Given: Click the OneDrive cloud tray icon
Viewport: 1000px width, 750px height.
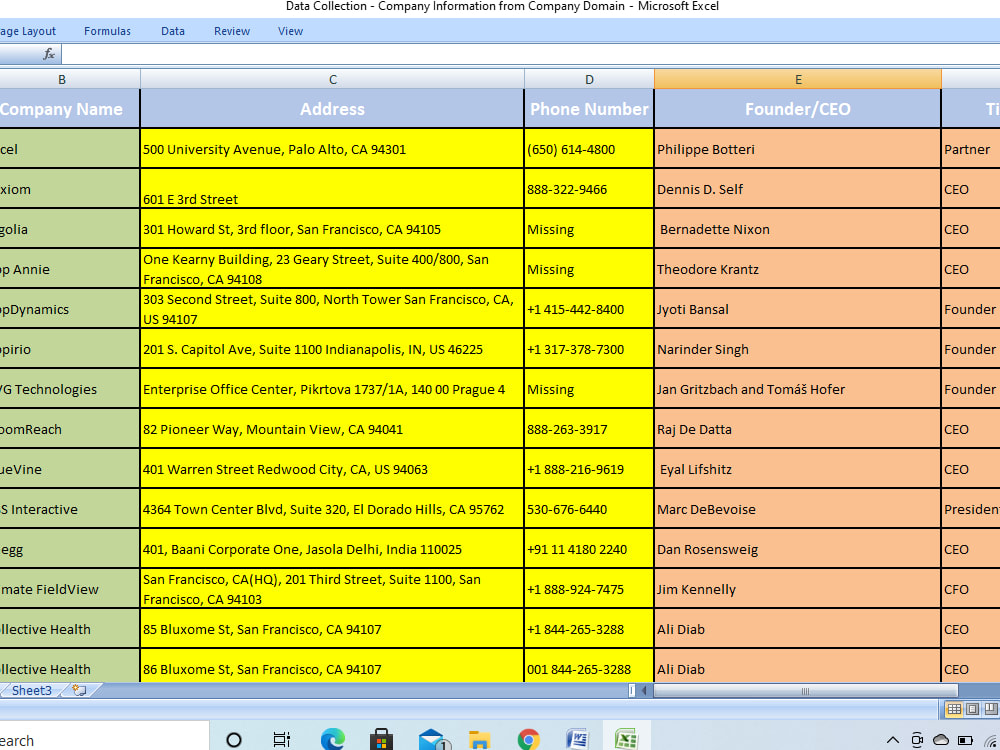Looking at the screenshot, I should click(x=941, y=740).
